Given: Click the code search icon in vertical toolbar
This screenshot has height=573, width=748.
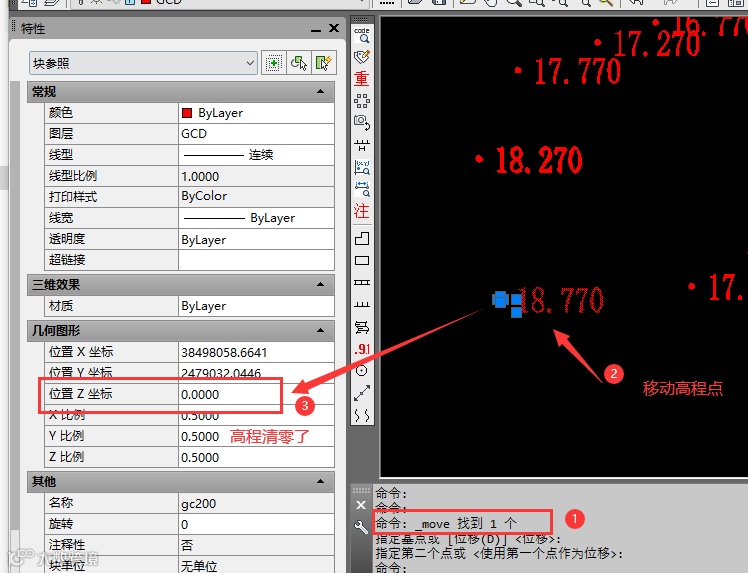Looking at the screenshot, I should click(x=362, y=35).
